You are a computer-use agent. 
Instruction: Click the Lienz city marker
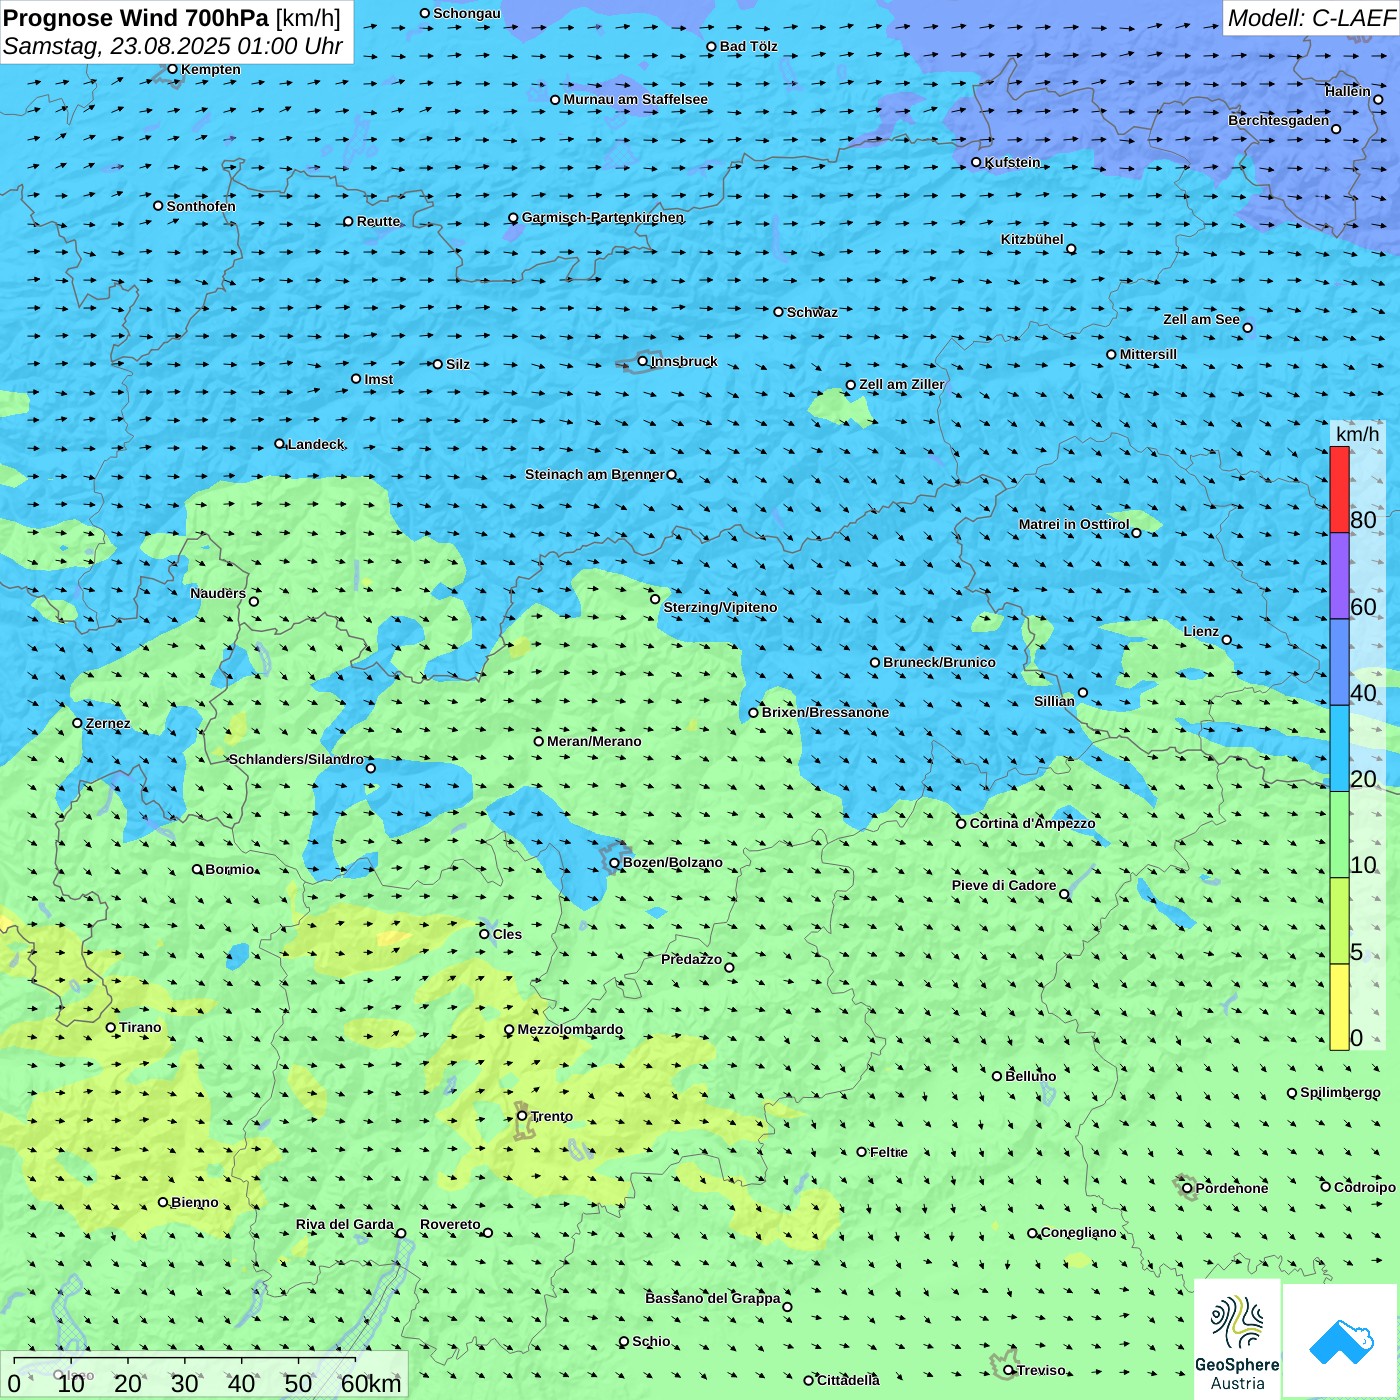pyautogui.click(x=1227, y=640)
